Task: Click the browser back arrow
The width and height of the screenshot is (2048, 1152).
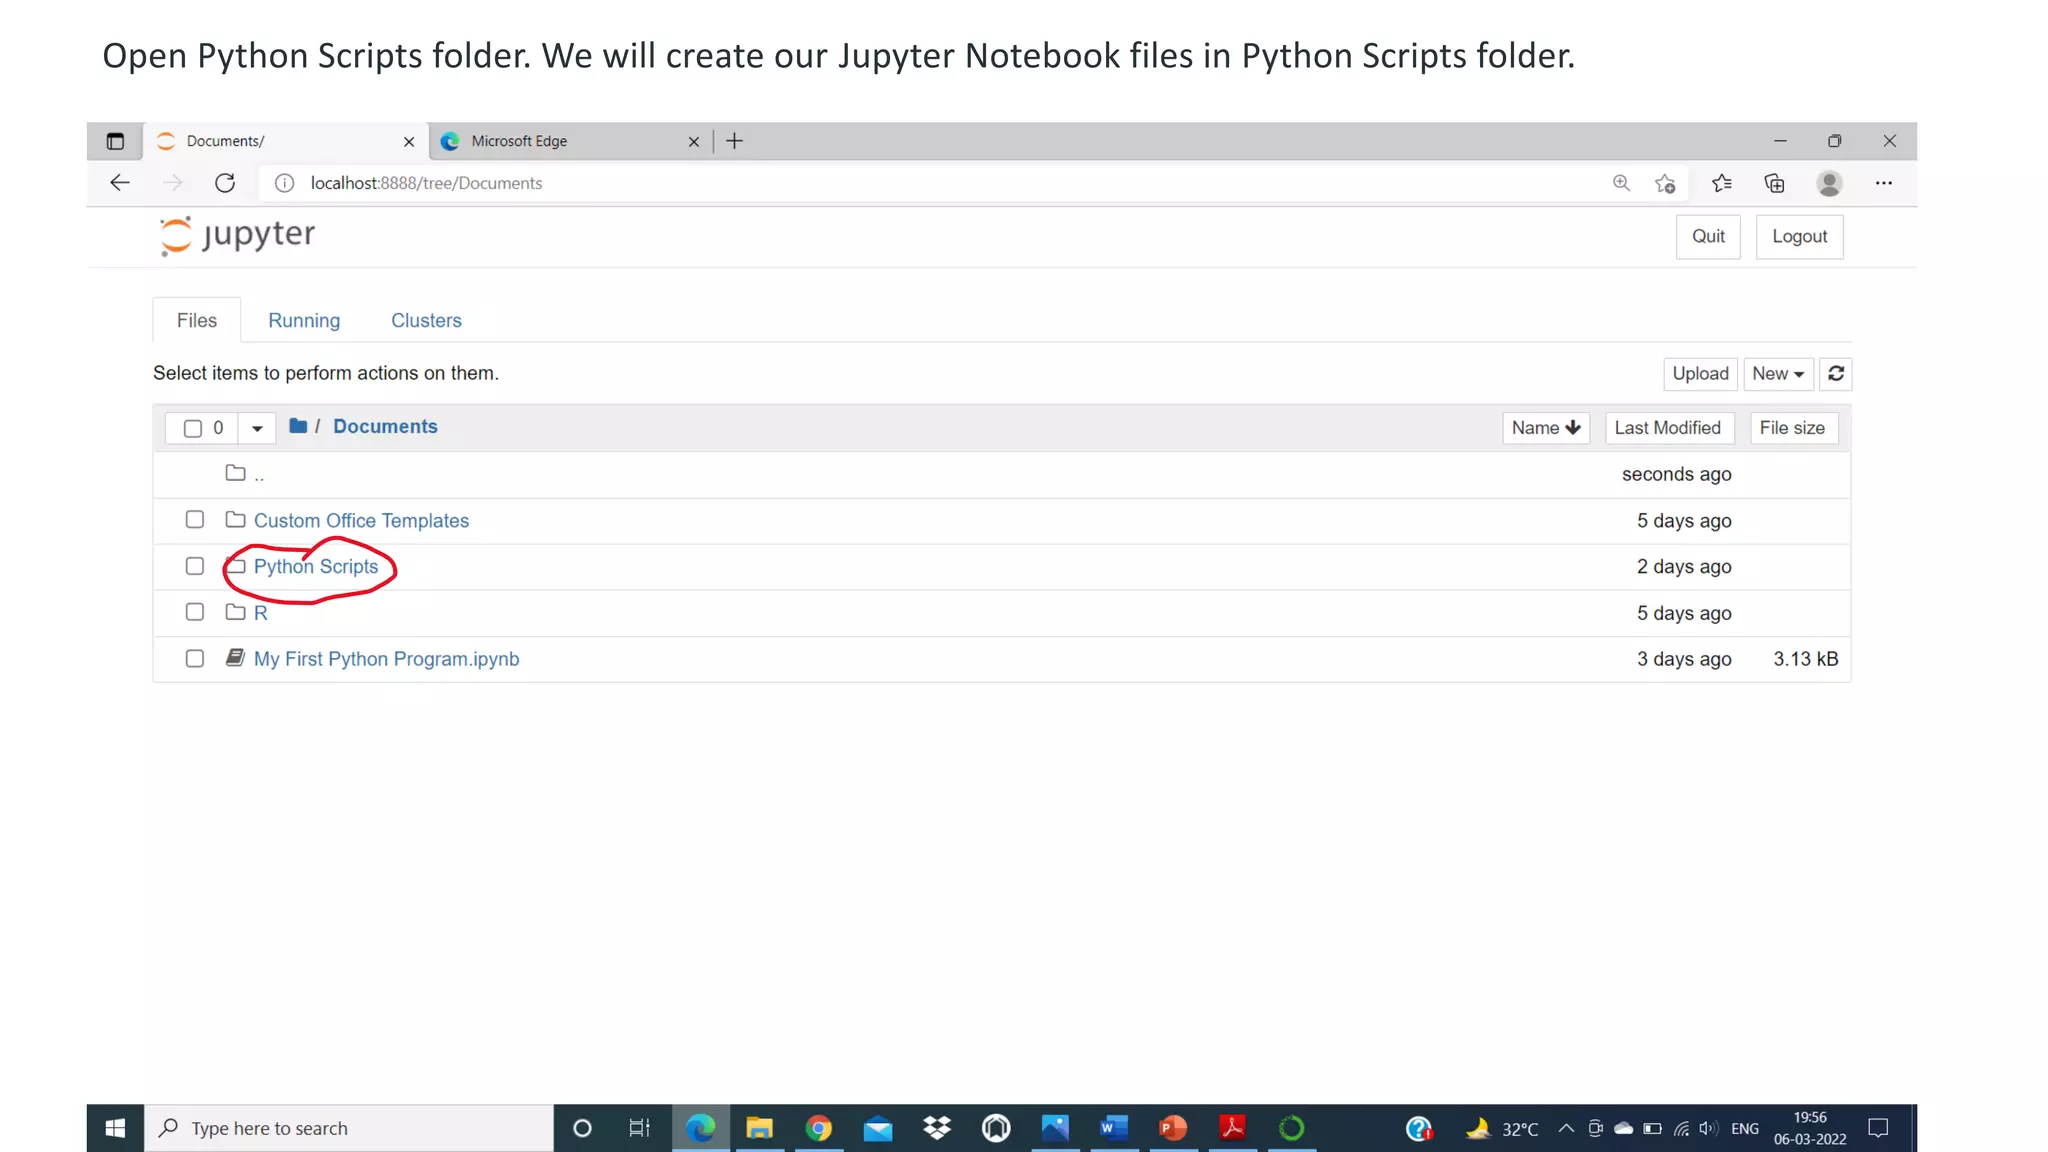Action: [120, 183]
